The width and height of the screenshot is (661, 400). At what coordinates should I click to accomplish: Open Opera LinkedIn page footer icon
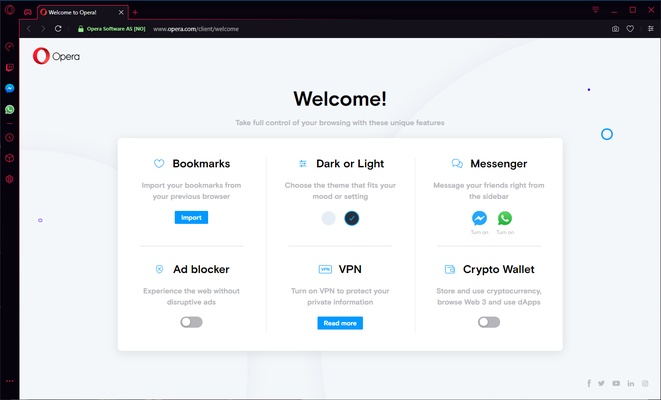coord(631,383)
